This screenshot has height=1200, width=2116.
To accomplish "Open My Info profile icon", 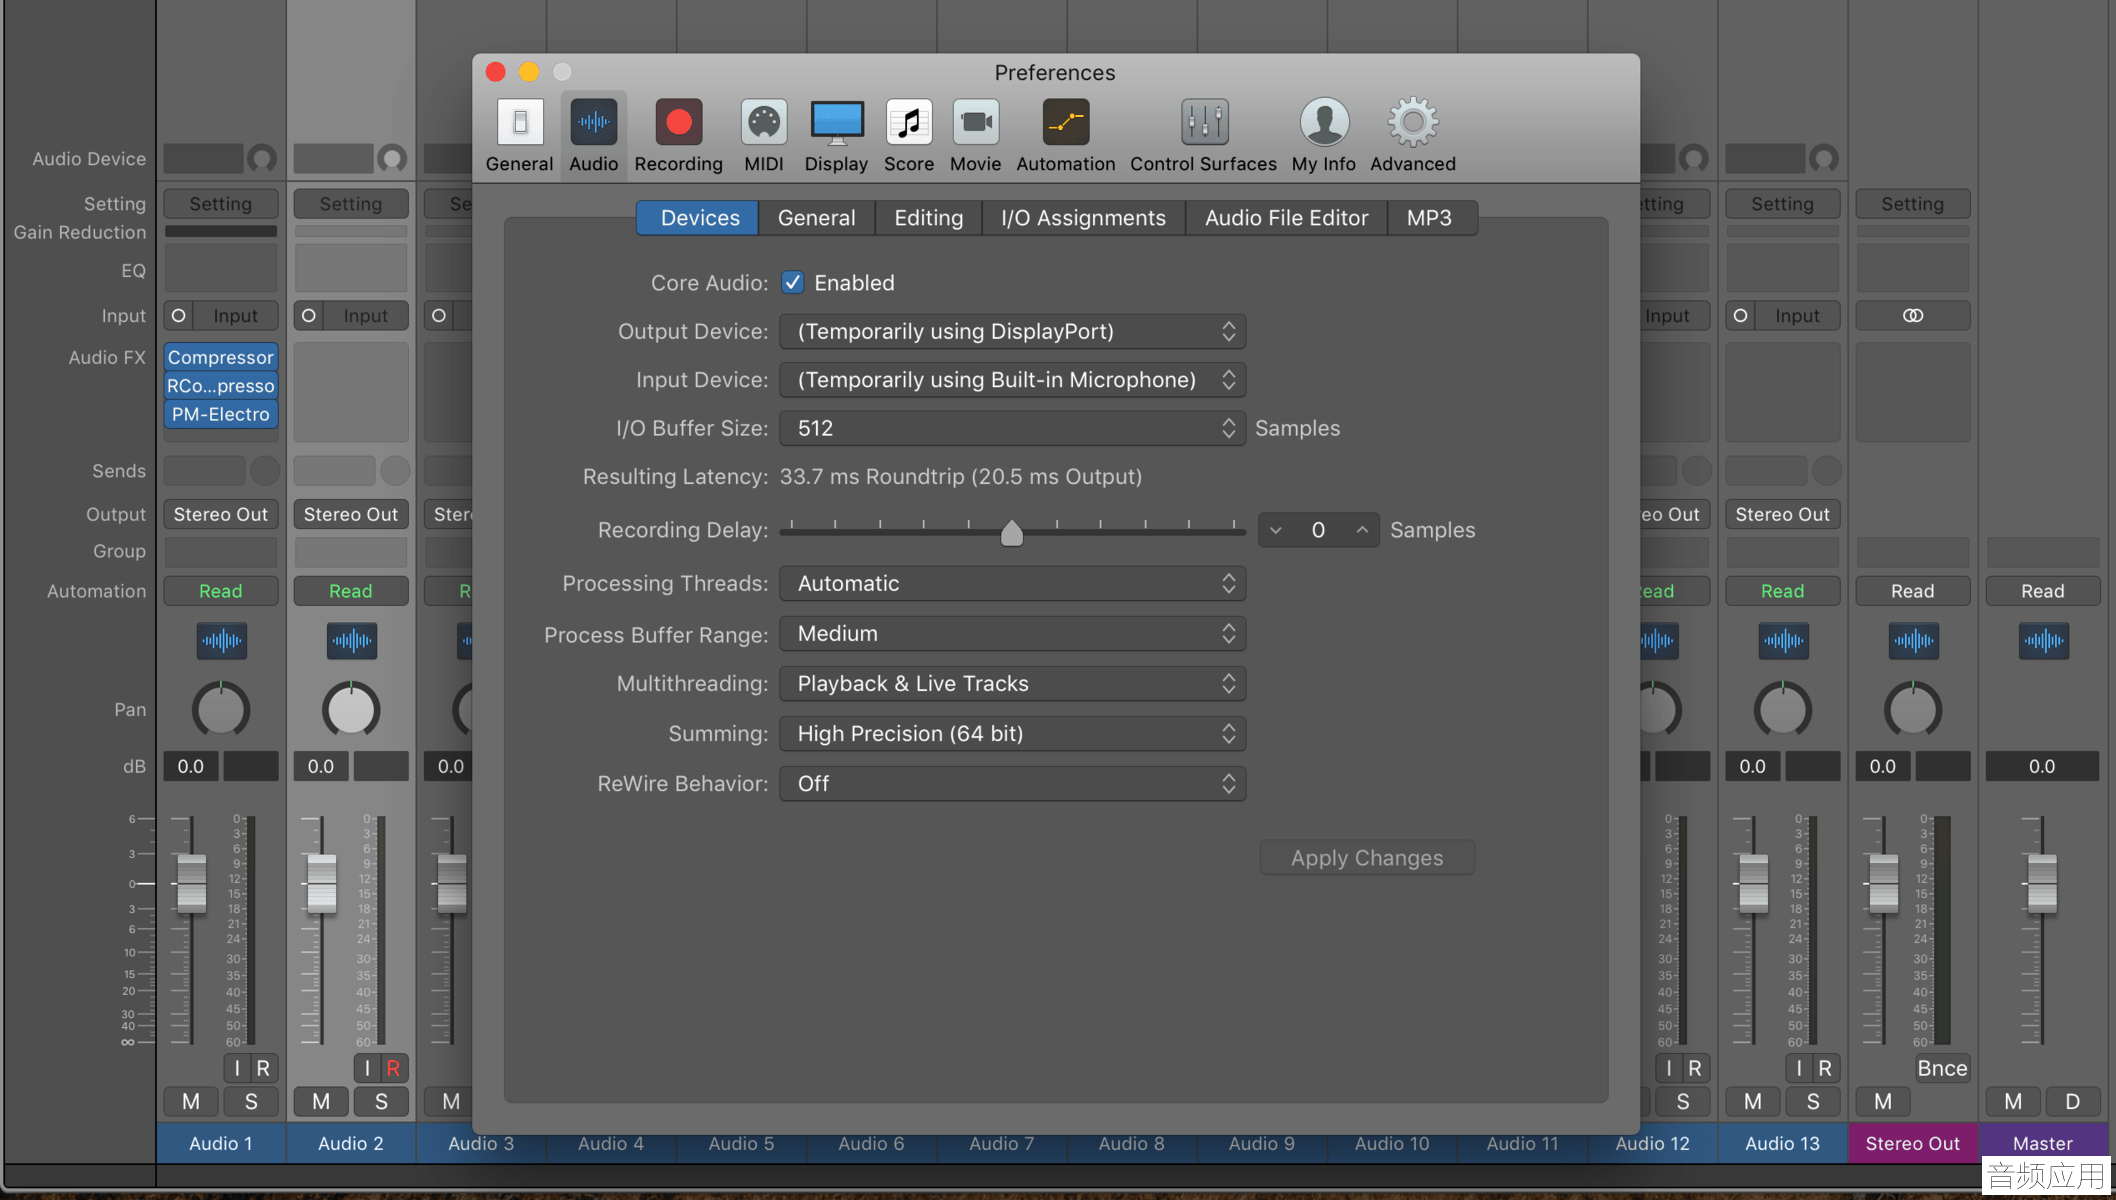I will [1324, 123].
